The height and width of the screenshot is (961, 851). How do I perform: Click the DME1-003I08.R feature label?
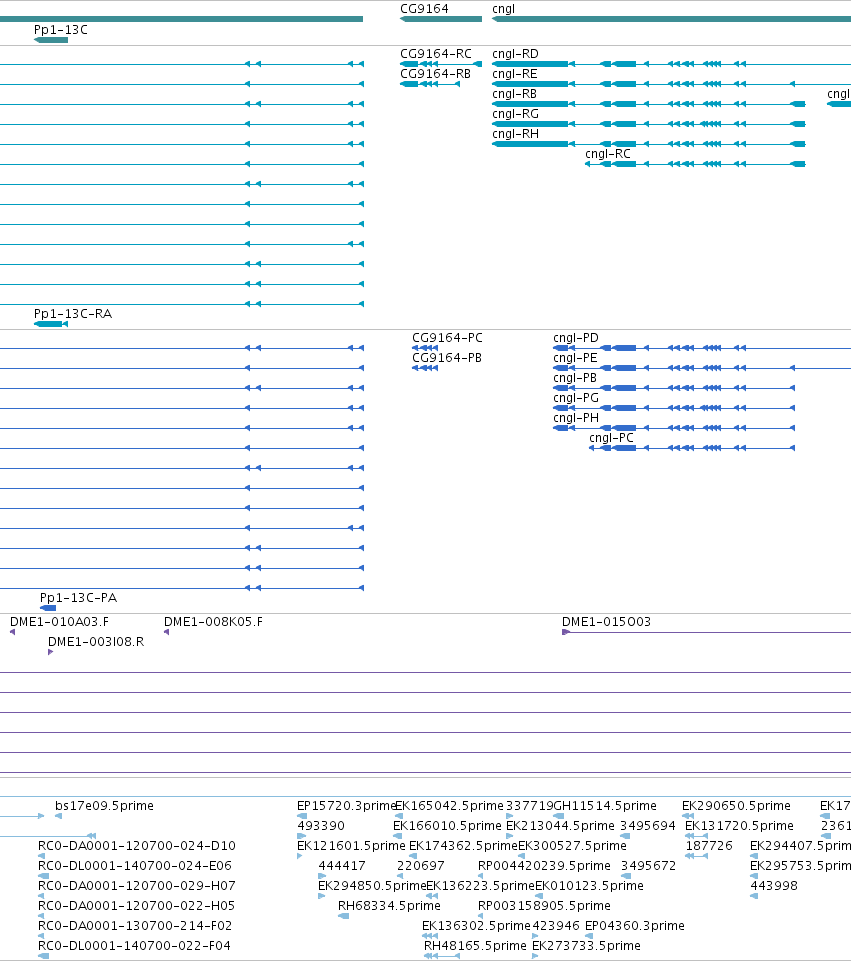(x=96, y=642)
